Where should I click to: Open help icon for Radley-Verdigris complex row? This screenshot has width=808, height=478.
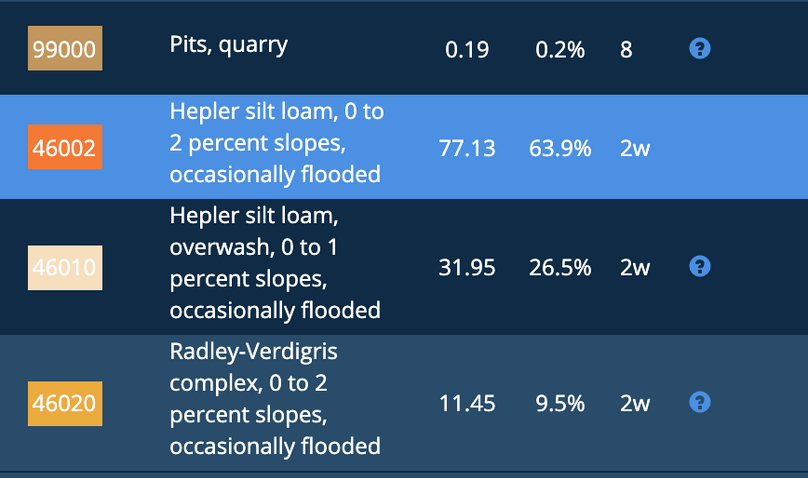pos(700,403)
